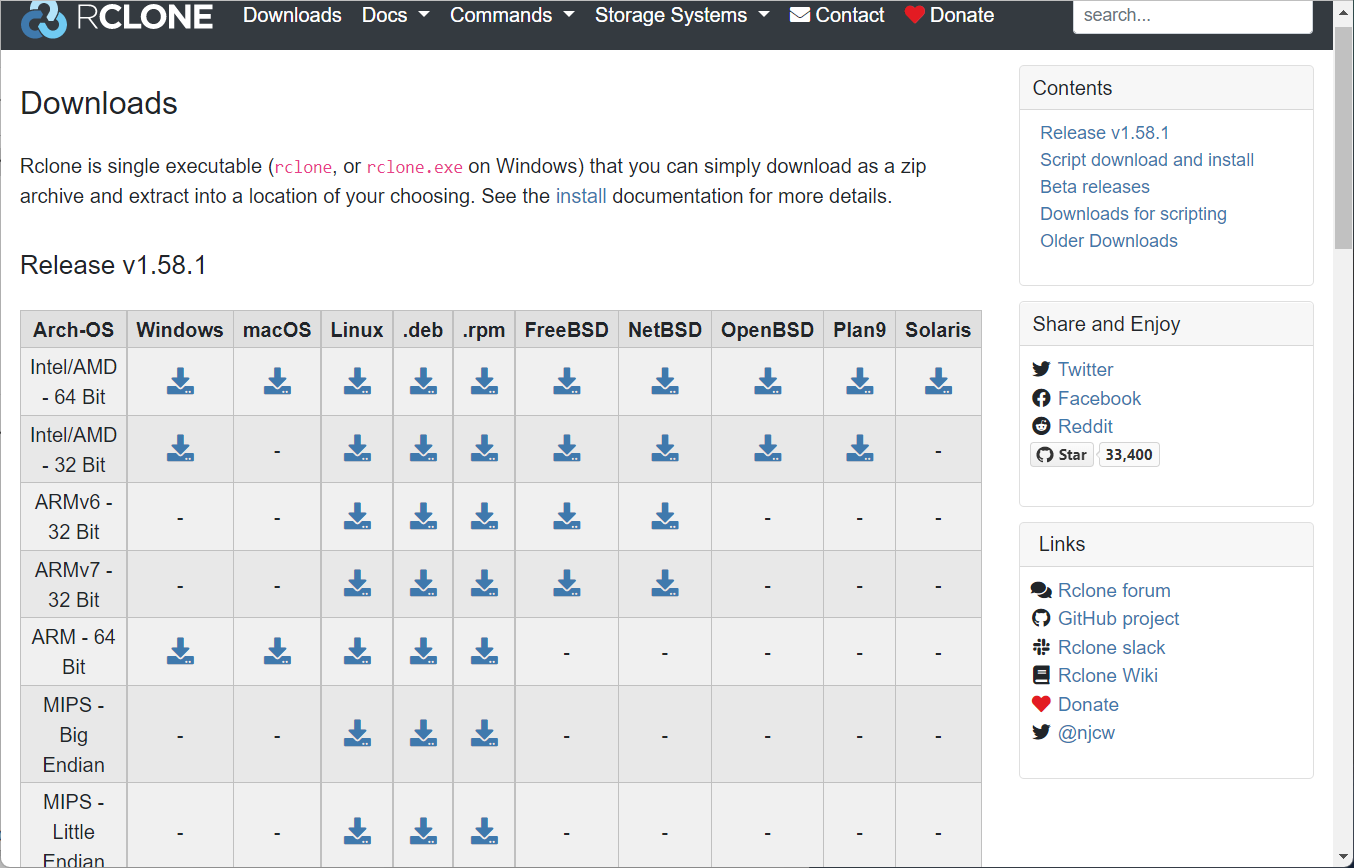This screenshot has width=1354, height=868.
Task: Download FreeBSD Intel/AMD 64 Bit build
Action: coord(567,381)
